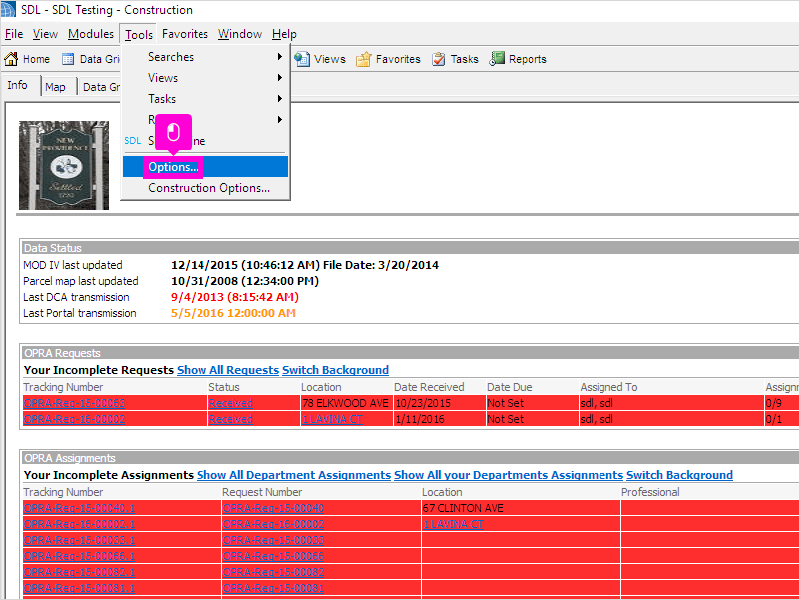Click the SDL globe icon in title bar

pos(9,9)
